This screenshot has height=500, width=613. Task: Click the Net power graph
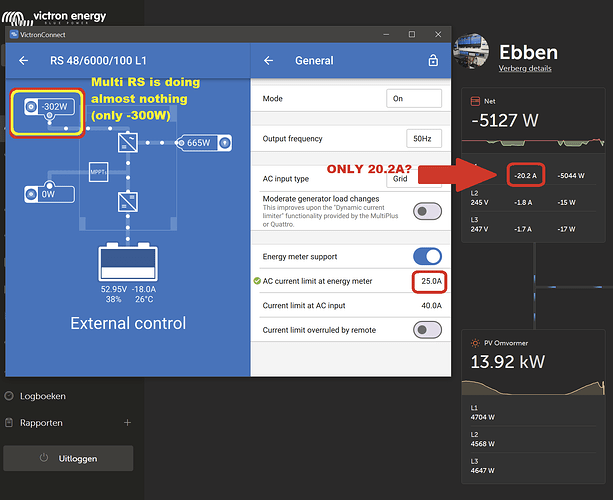tap(533, 143)
